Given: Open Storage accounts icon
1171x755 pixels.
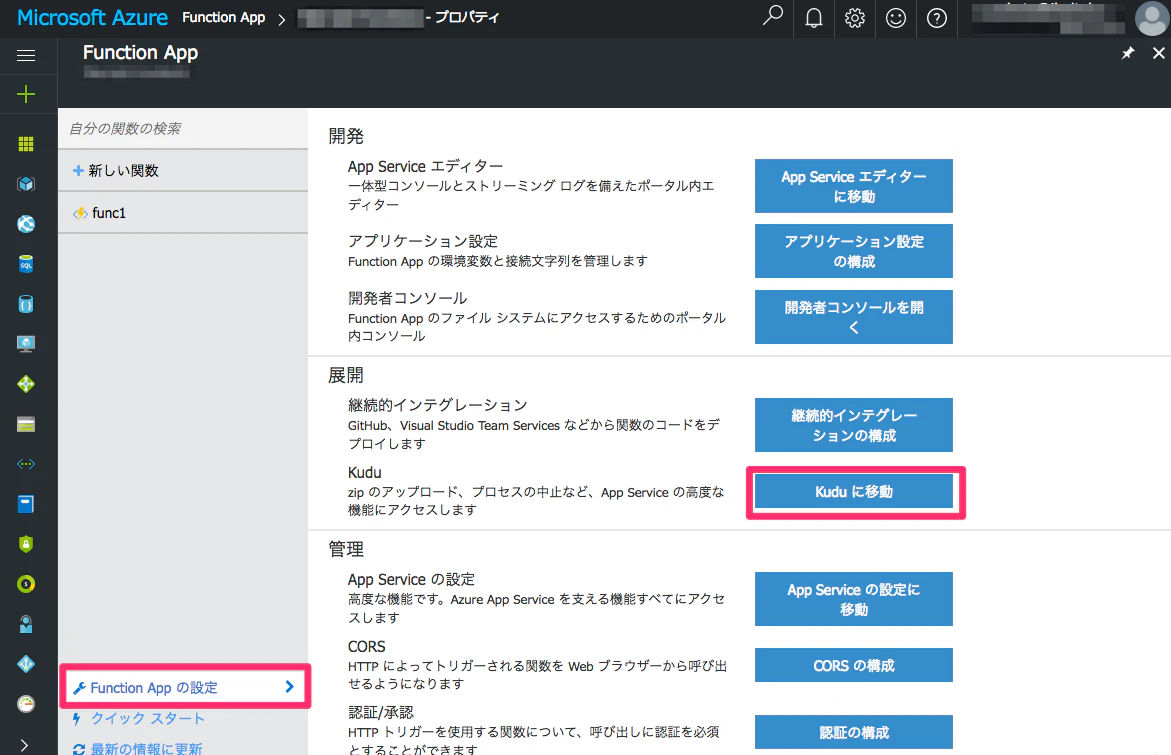Looking at the screenshot, I should click(x=26, y=424).
